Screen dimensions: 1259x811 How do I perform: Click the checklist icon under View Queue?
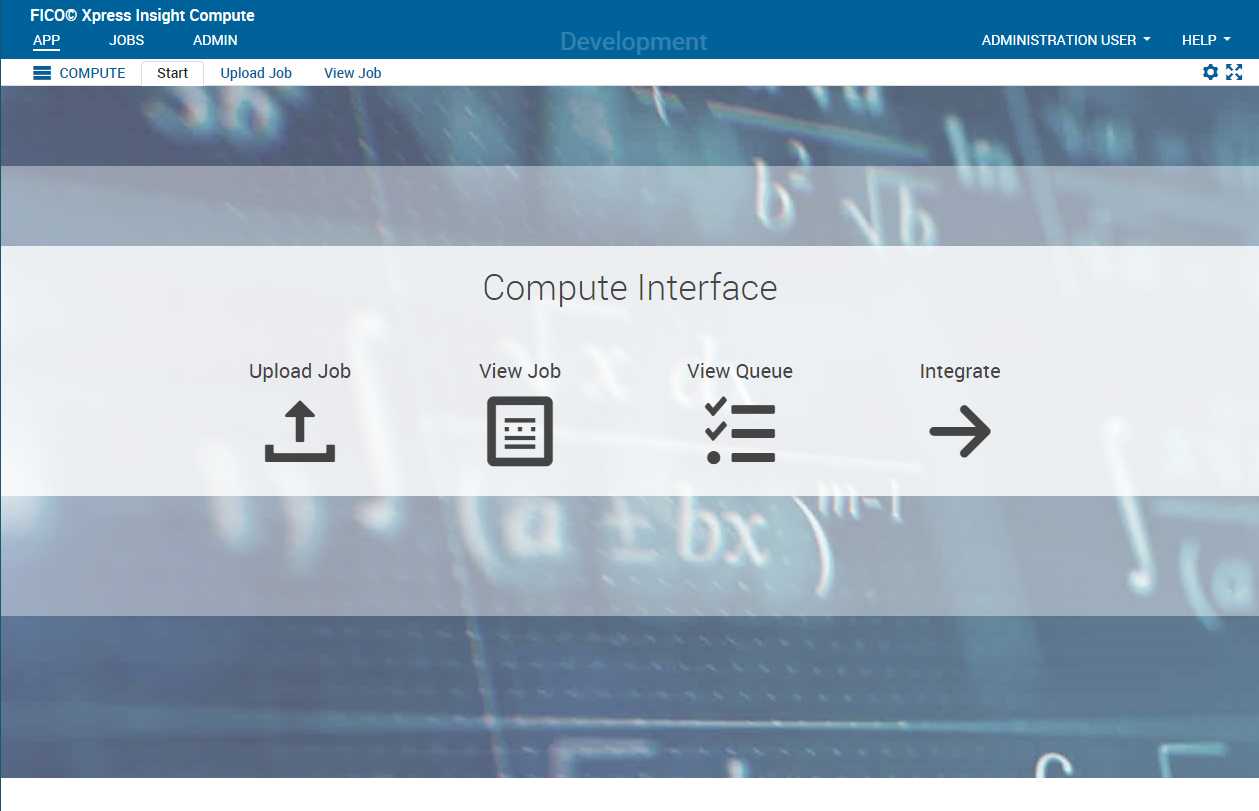click(740, 432)
